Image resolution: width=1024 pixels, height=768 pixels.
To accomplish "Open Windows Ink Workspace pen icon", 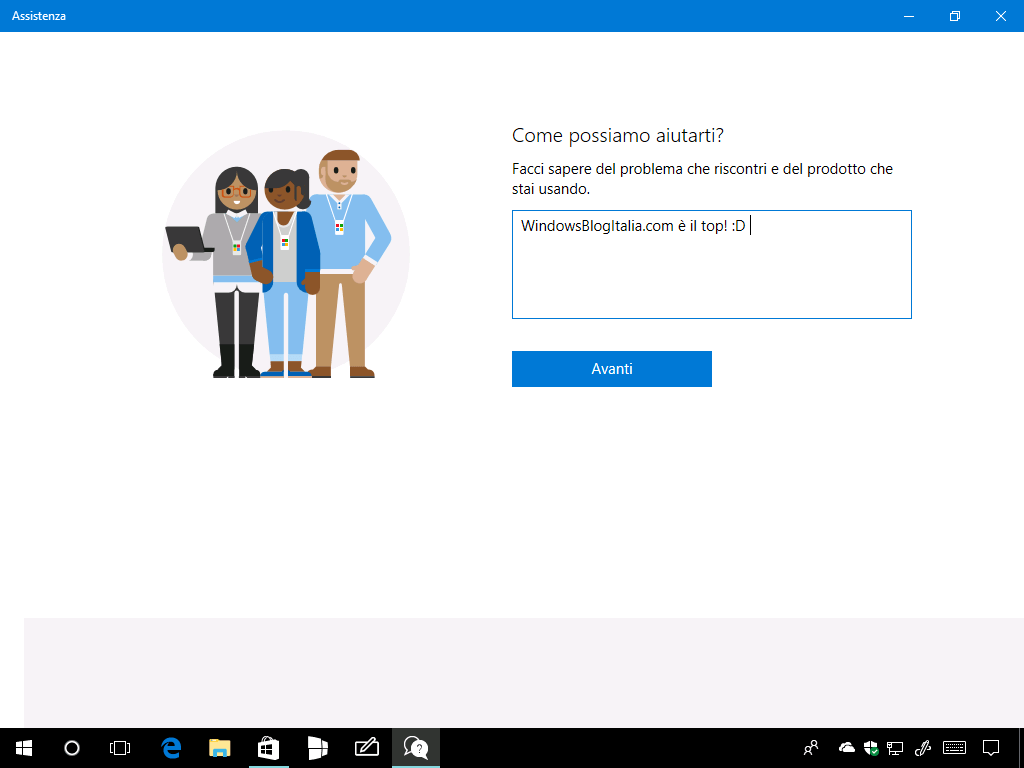I will click(x=922, y=748).
